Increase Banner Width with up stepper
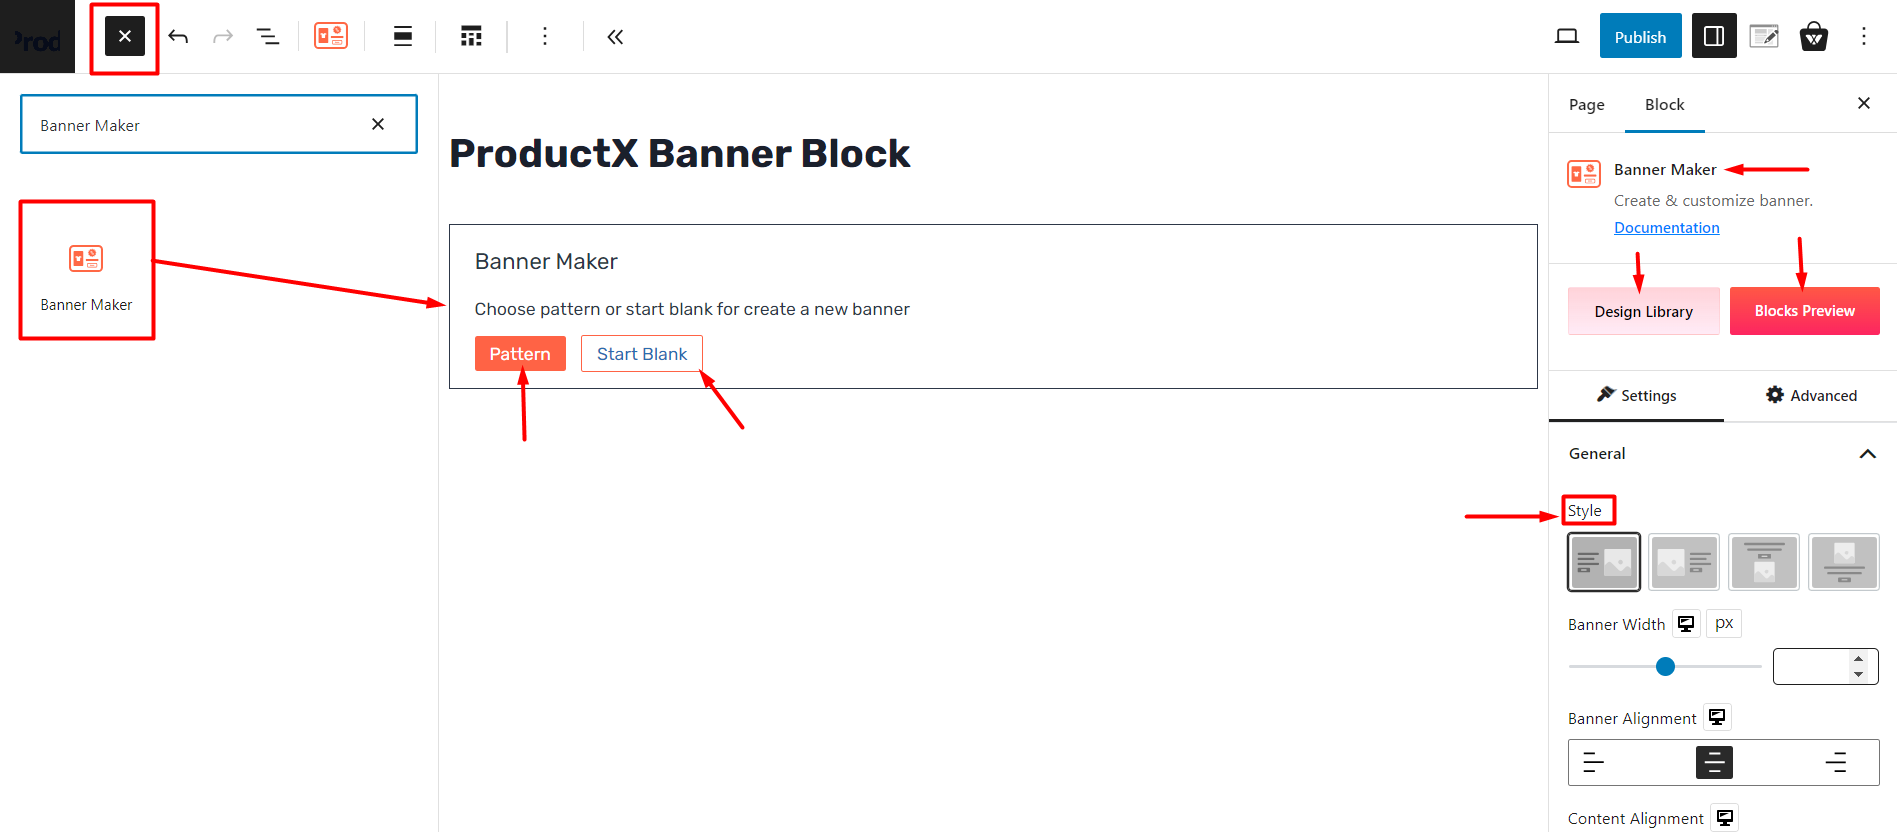Image resolution: width=1897 pixels, height=832 pixels. (1858, 659)
